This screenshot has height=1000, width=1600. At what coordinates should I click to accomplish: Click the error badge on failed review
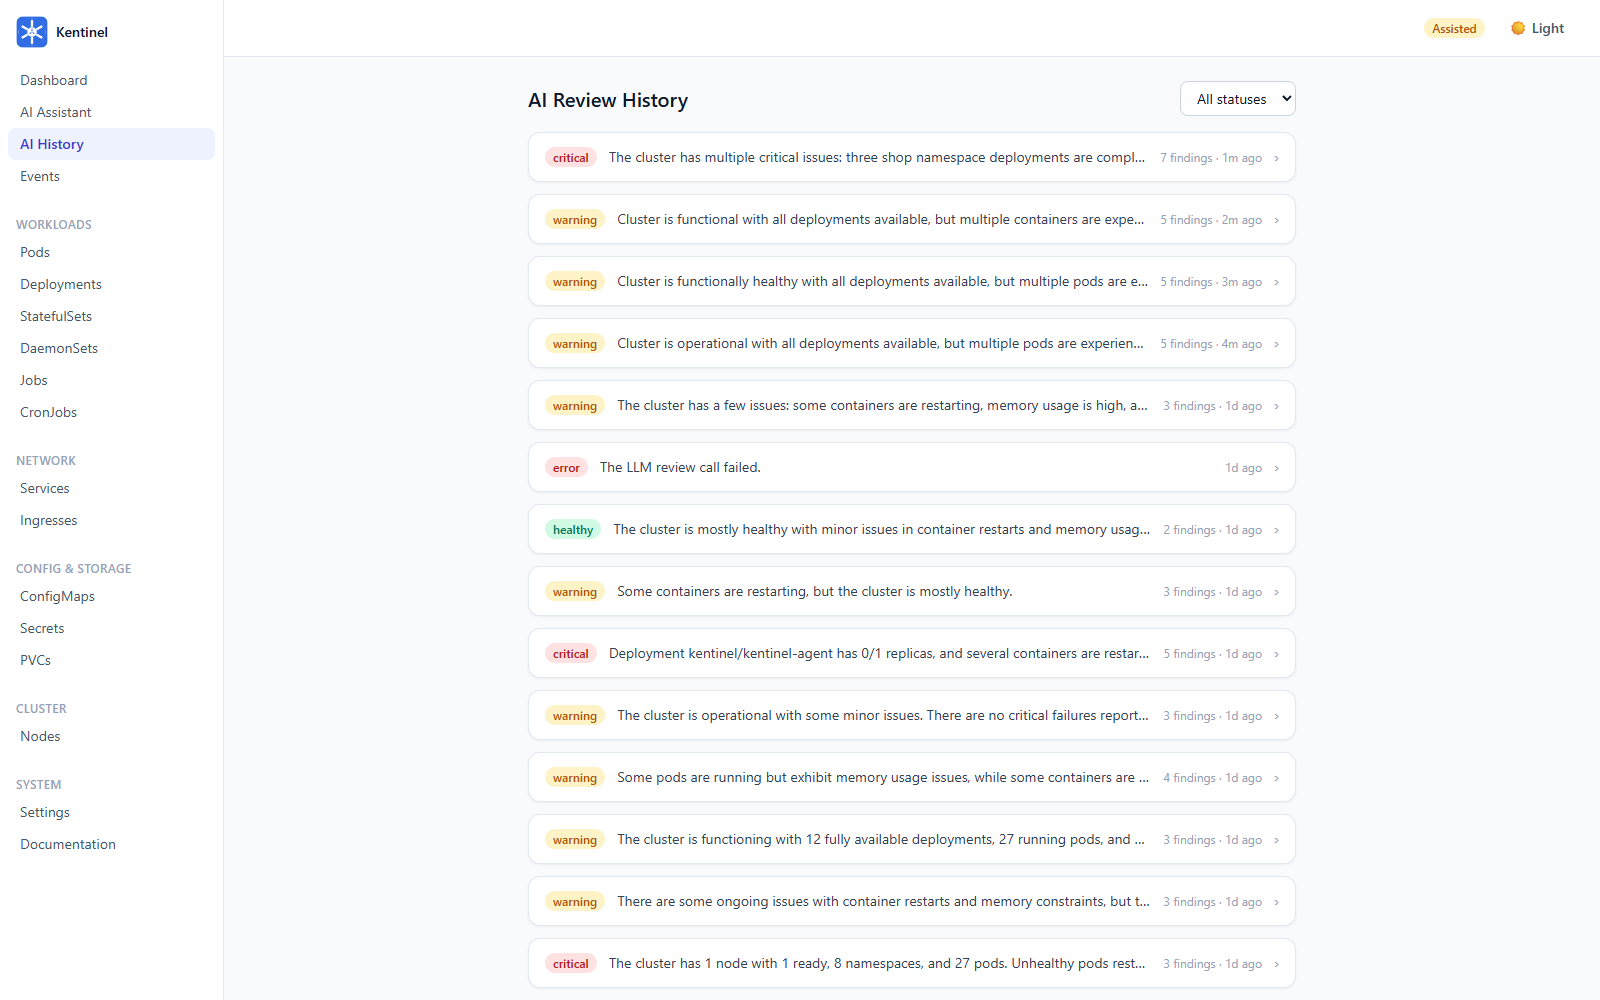tap(566, 468)
